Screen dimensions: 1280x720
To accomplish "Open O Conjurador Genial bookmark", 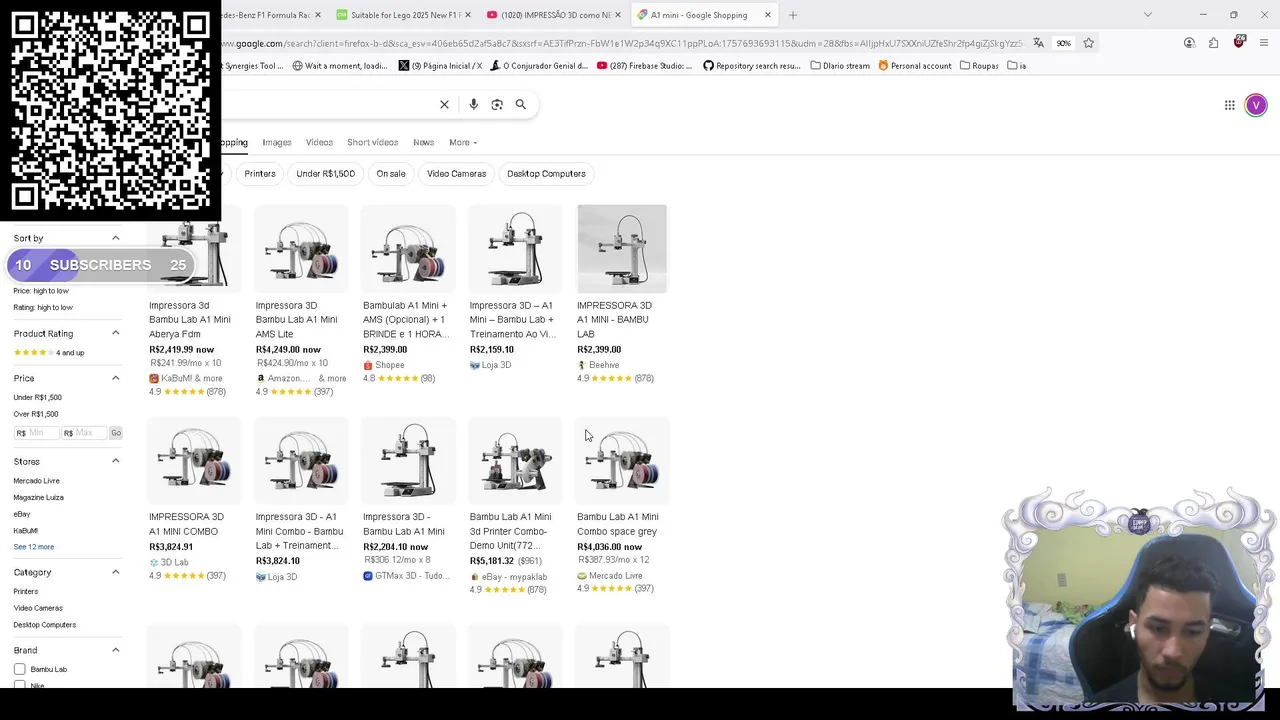I will coord(539,66).
